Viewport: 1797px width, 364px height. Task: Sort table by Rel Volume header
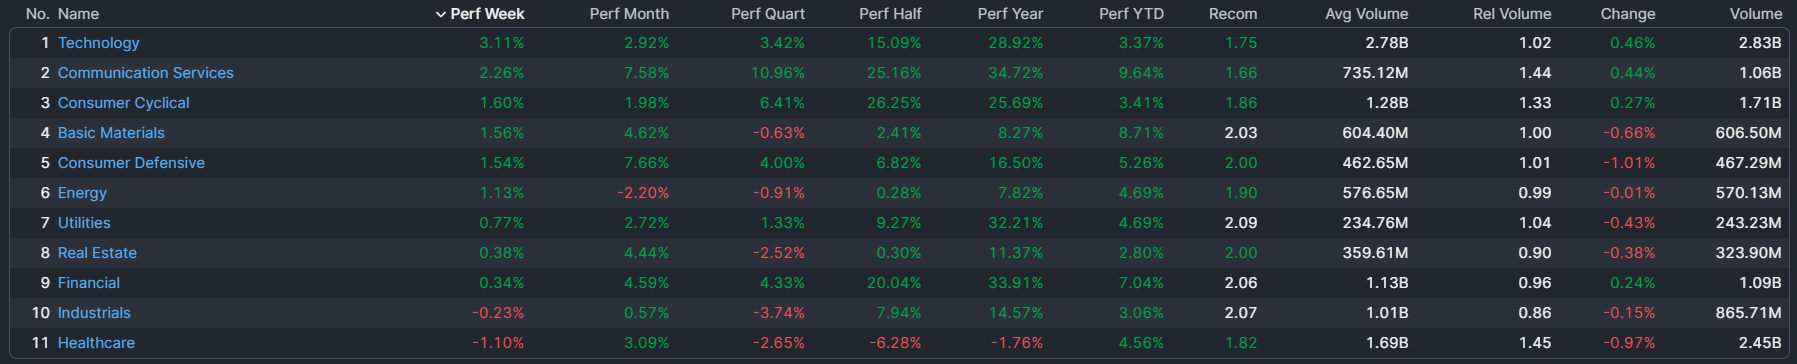[x=1512, y=14]
